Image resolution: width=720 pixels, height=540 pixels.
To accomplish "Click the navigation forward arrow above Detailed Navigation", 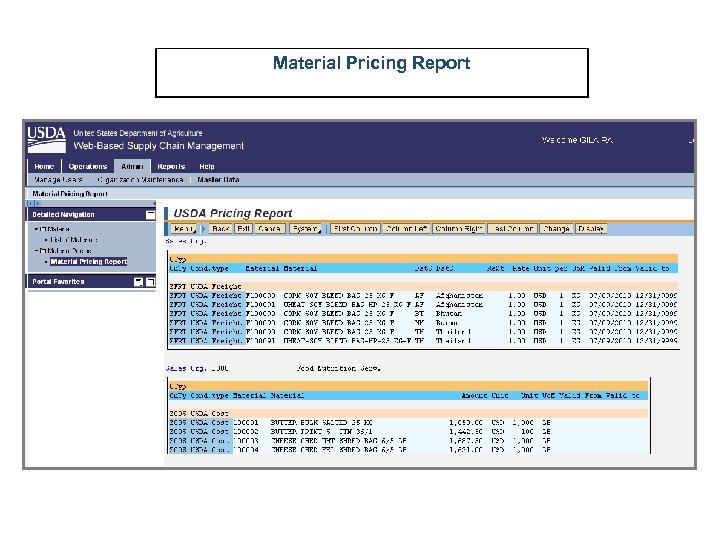I will pos(38,203).
